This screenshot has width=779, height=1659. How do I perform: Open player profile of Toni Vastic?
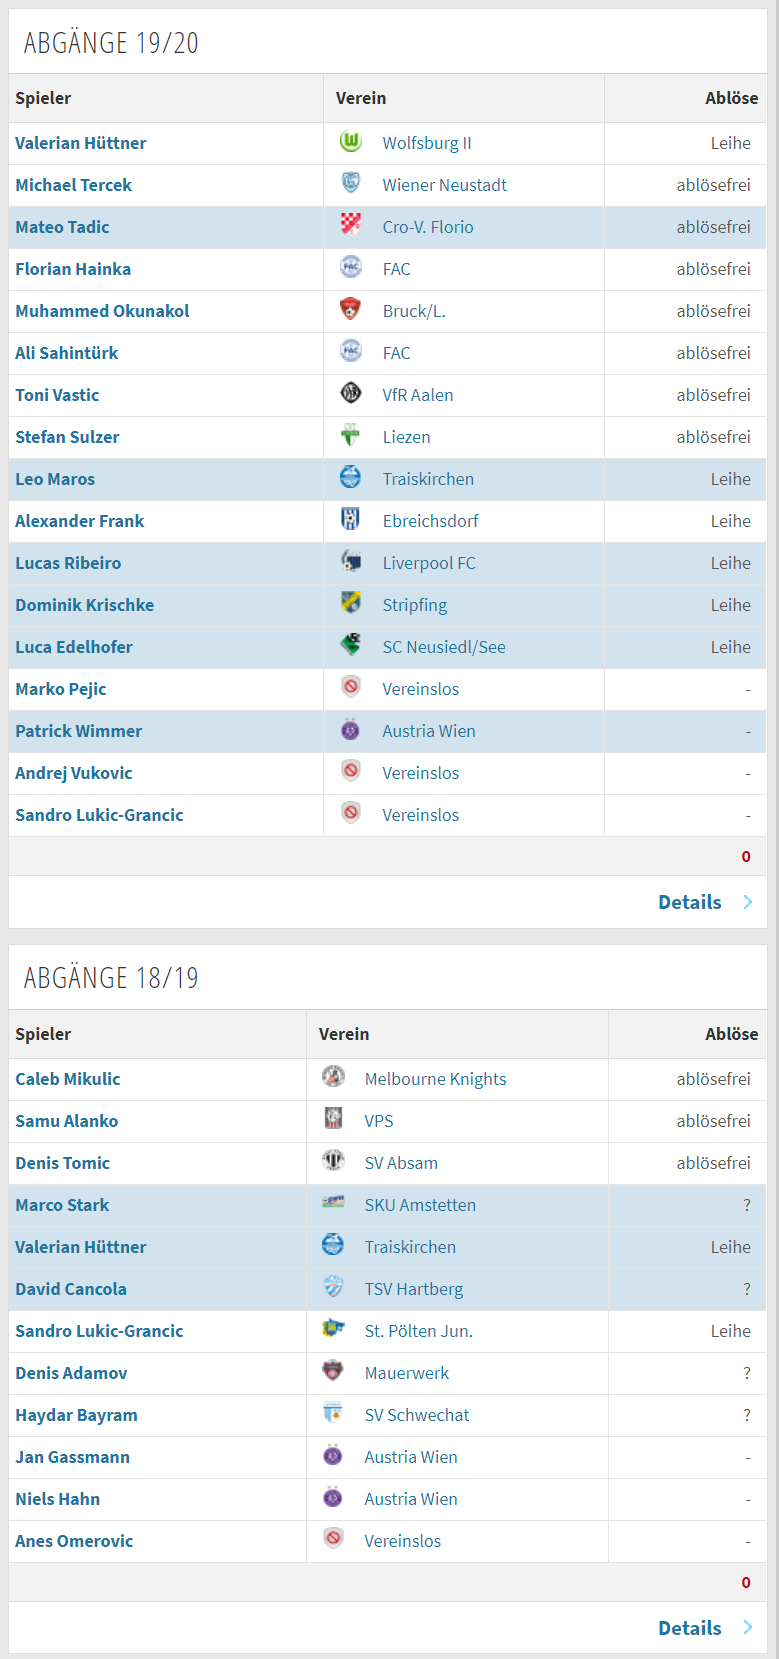click(x=57, y=395)
